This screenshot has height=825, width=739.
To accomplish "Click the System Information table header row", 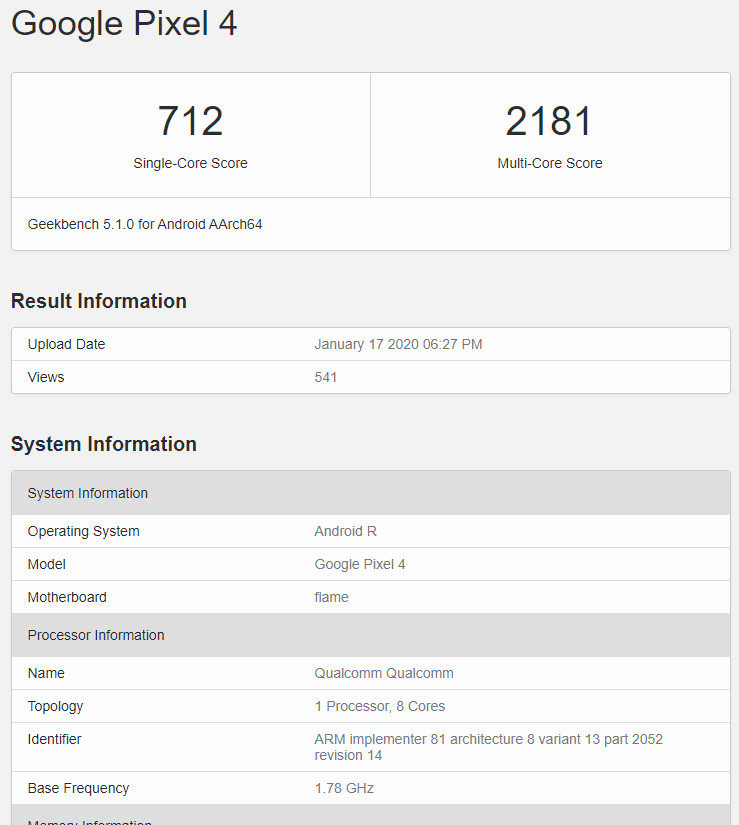I will point(371,493).
